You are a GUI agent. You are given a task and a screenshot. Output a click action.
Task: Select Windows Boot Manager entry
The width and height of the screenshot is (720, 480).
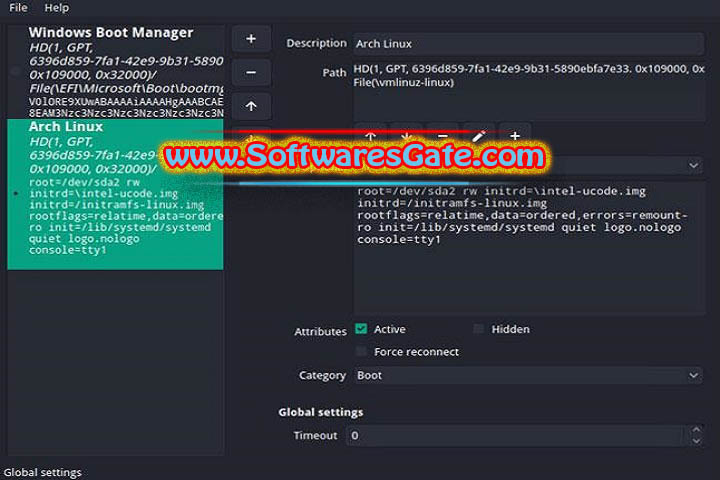tap(115, 72)
